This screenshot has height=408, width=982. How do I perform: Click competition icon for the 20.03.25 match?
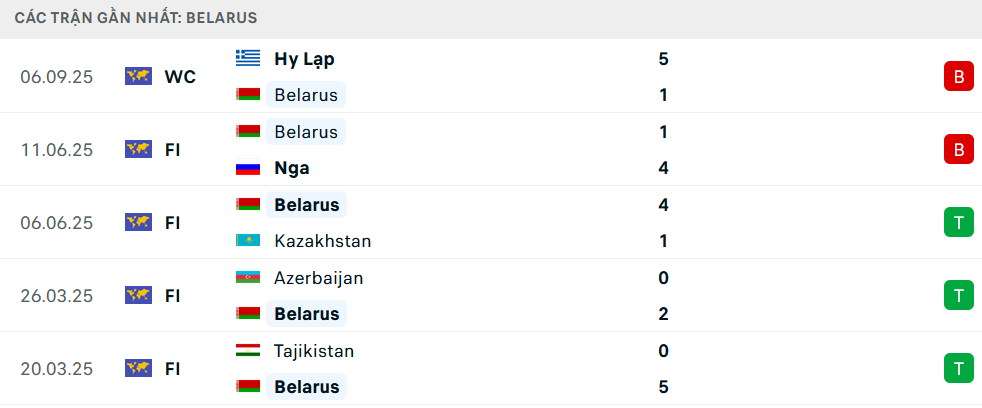138,369
